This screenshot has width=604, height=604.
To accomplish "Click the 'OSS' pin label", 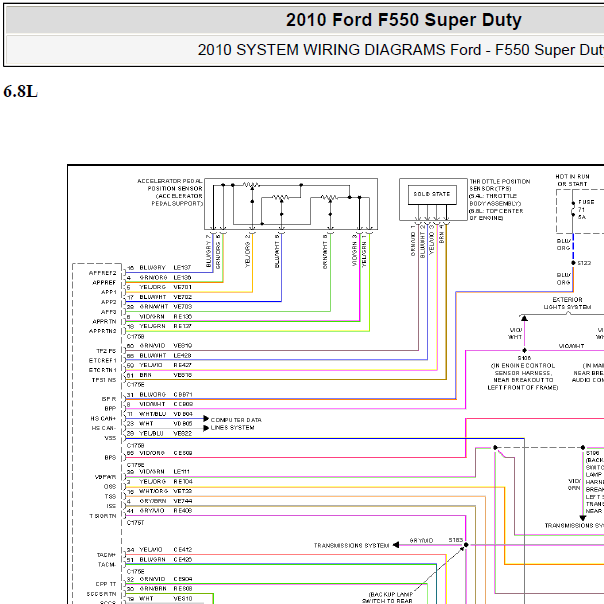I will tap(110, 487).
